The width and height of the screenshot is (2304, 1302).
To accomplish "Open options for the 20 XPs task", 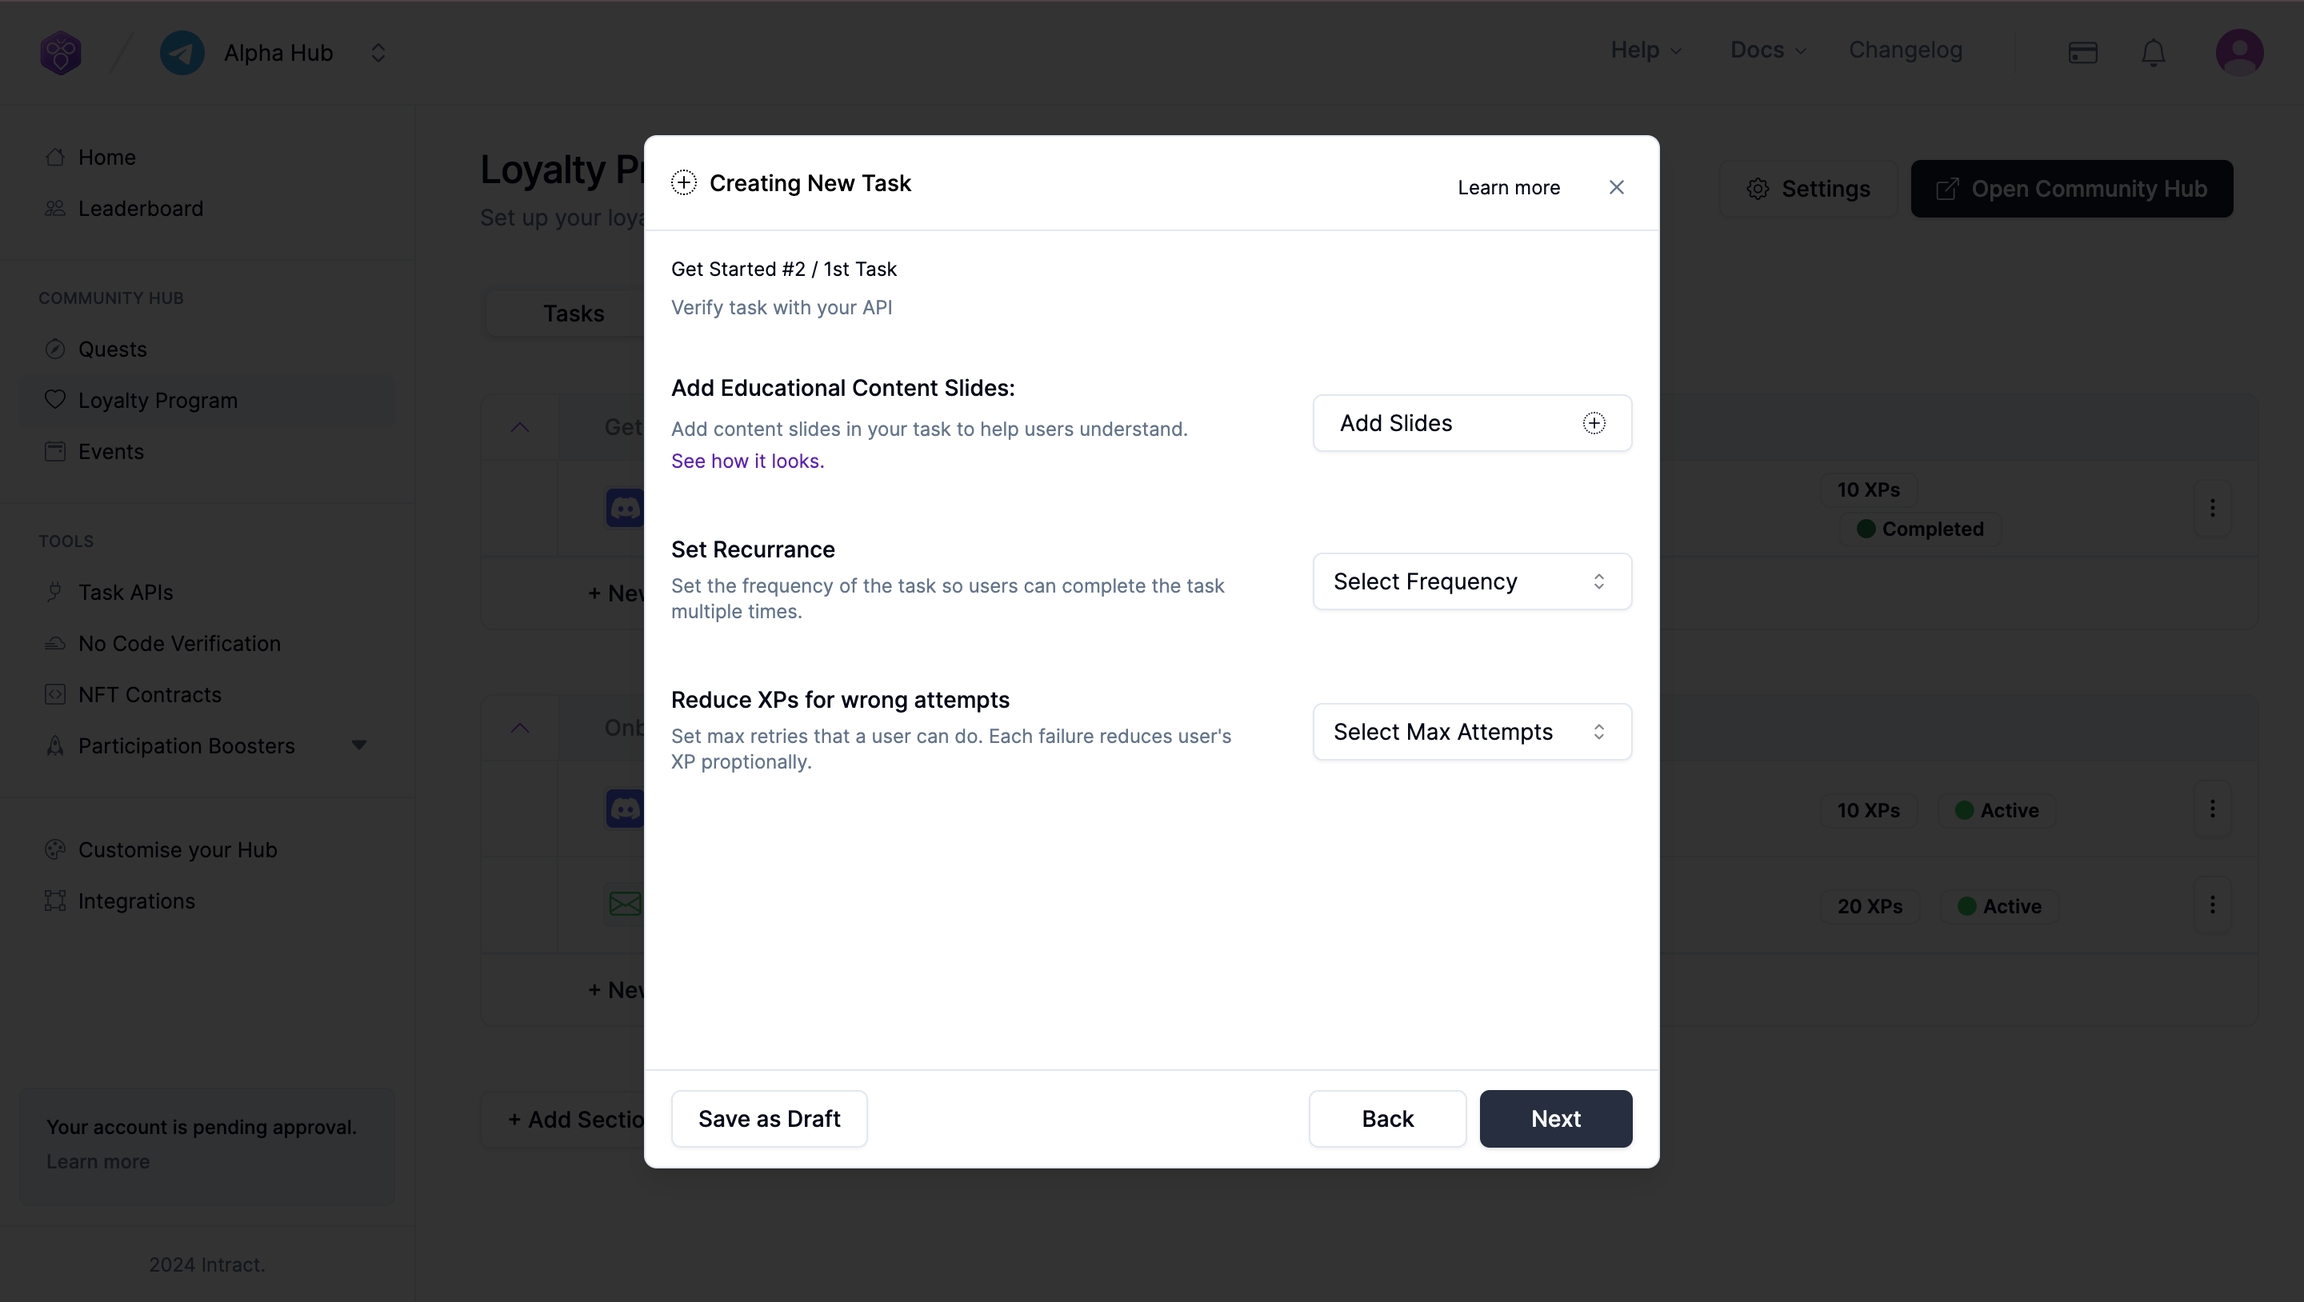I will [x=2212, y=905].
